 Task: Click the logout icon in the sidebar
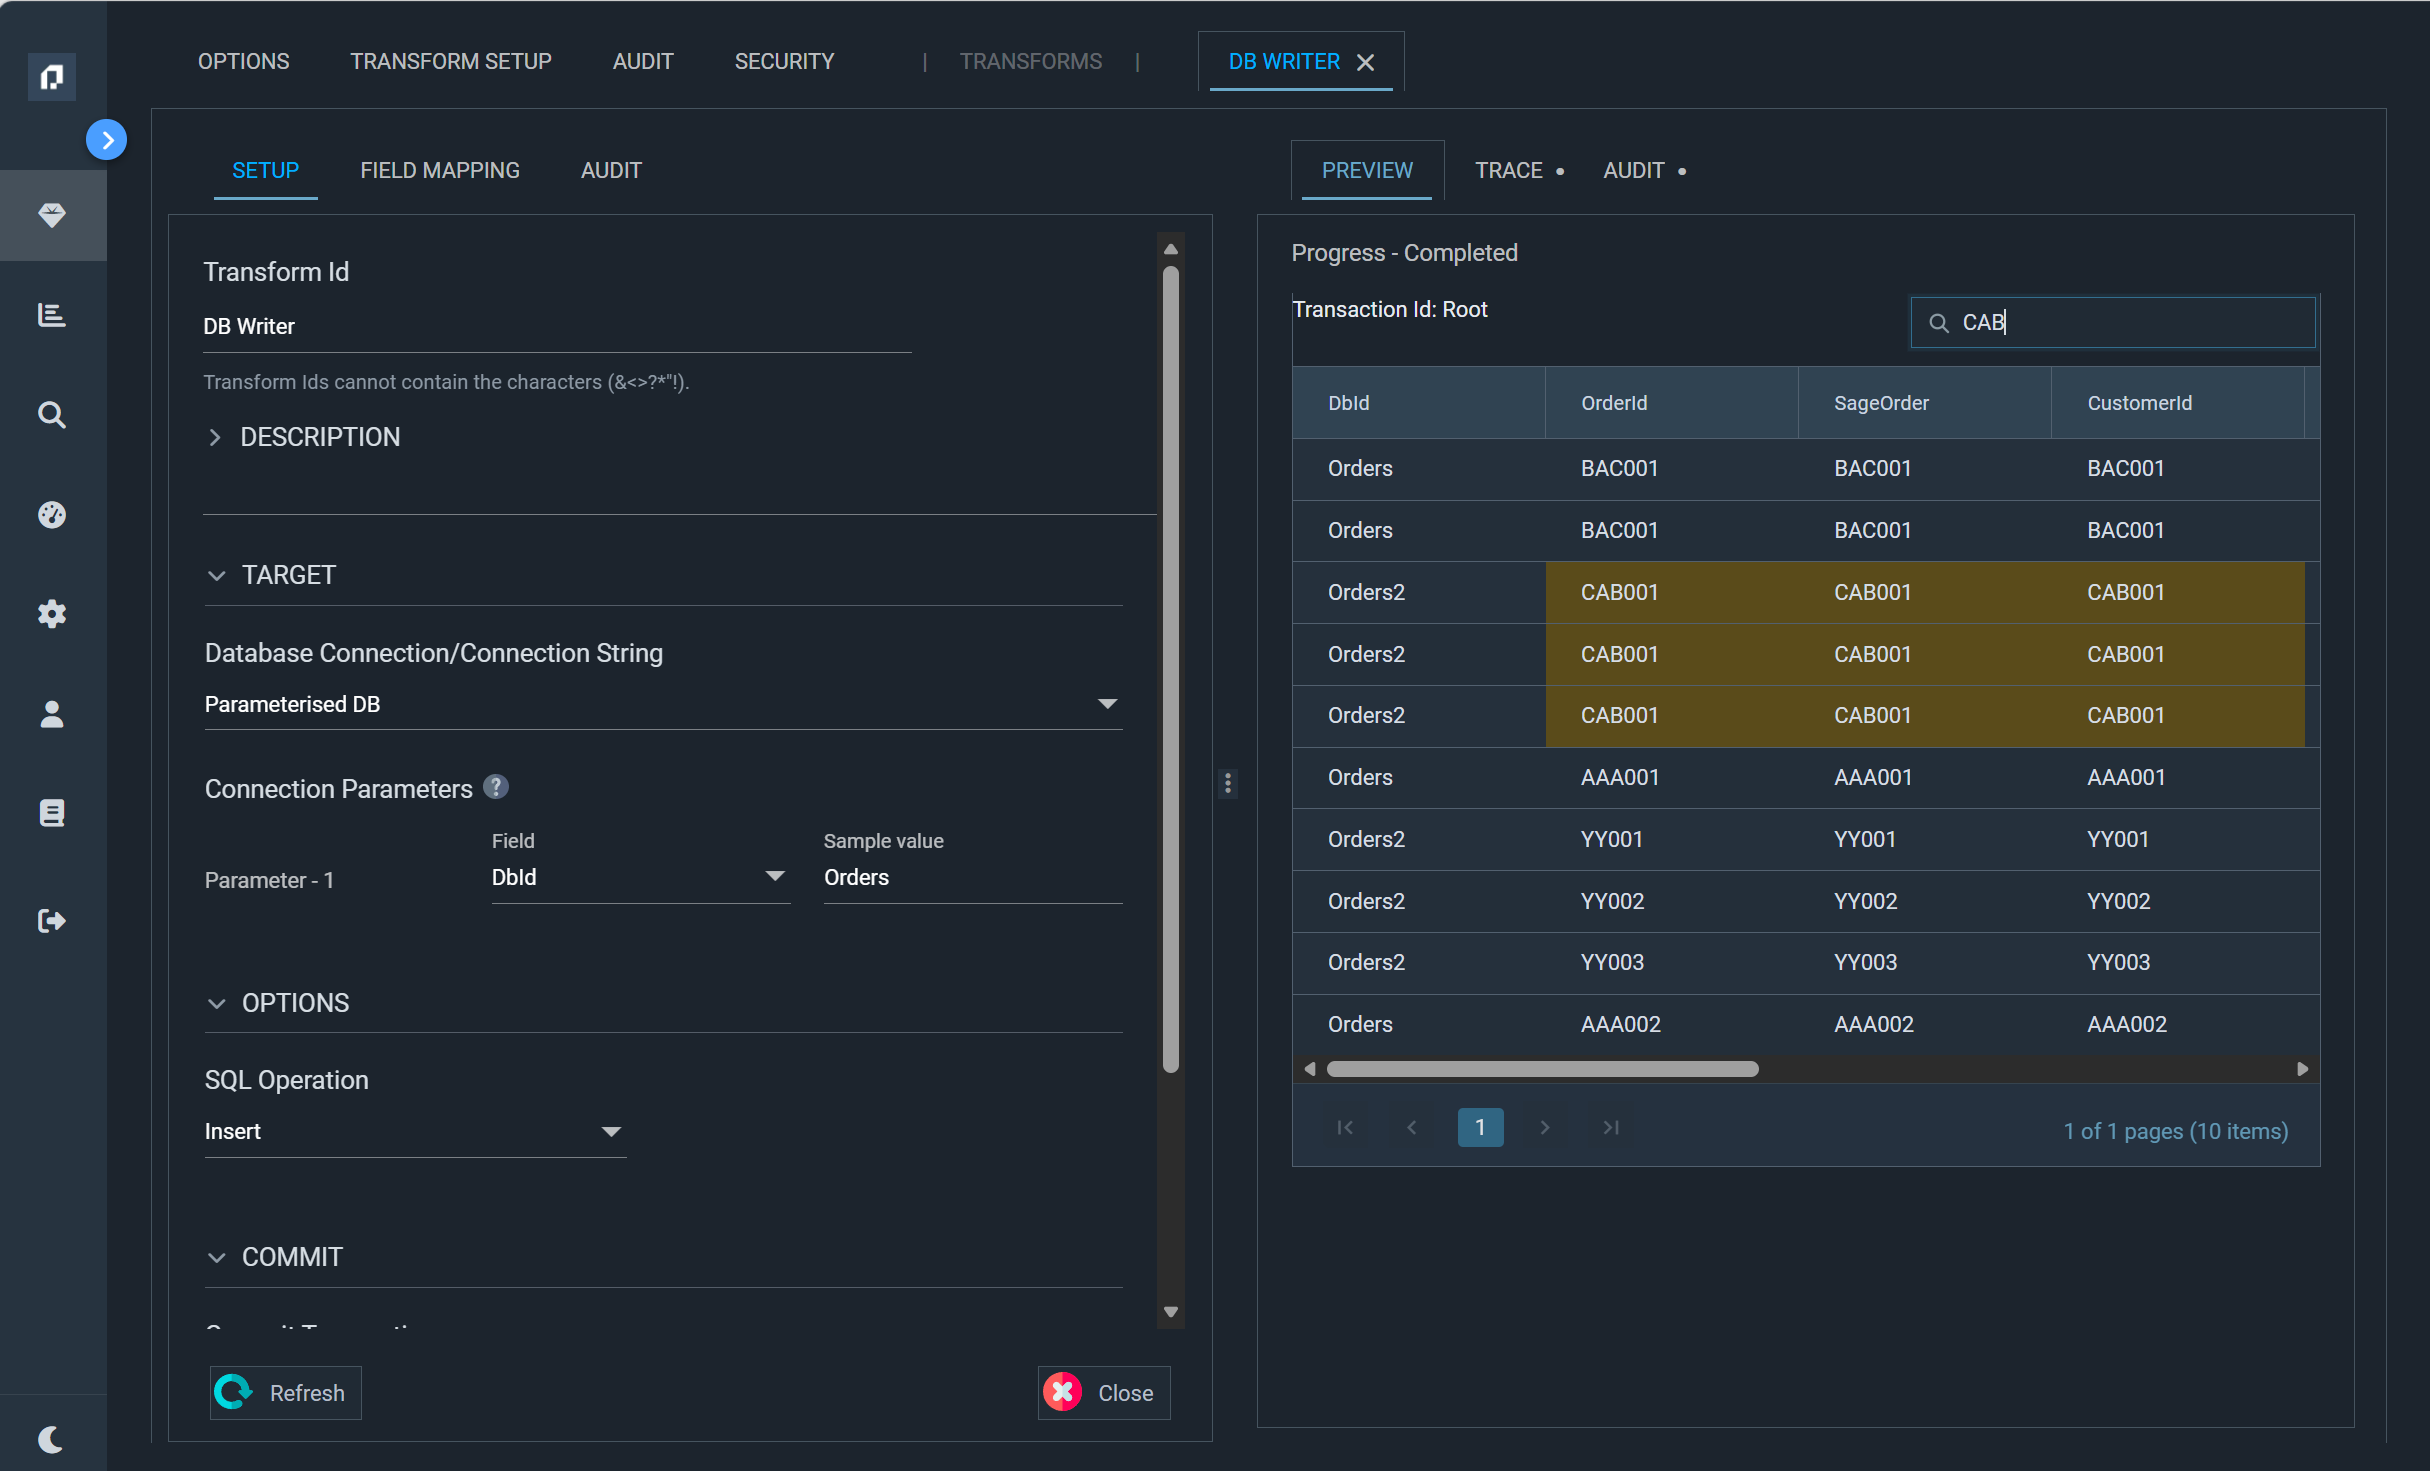pyautogui.click(x=52, y=921)
